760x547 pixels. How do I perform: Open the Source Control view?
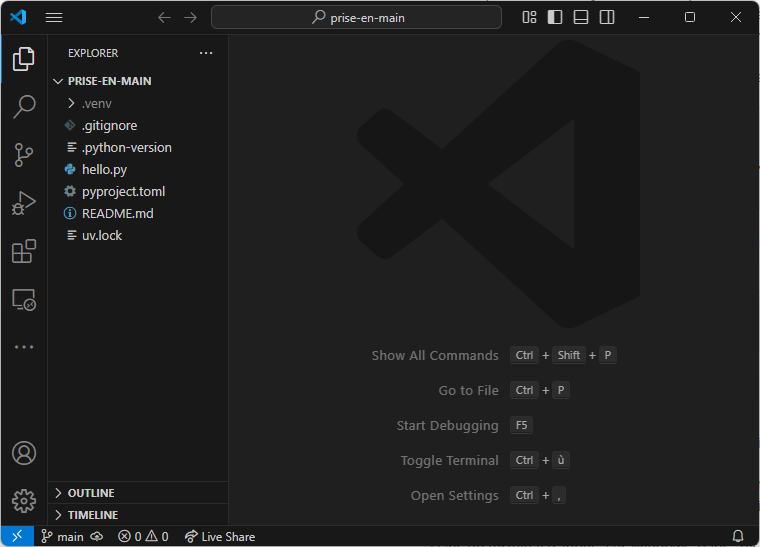[24, 155]
